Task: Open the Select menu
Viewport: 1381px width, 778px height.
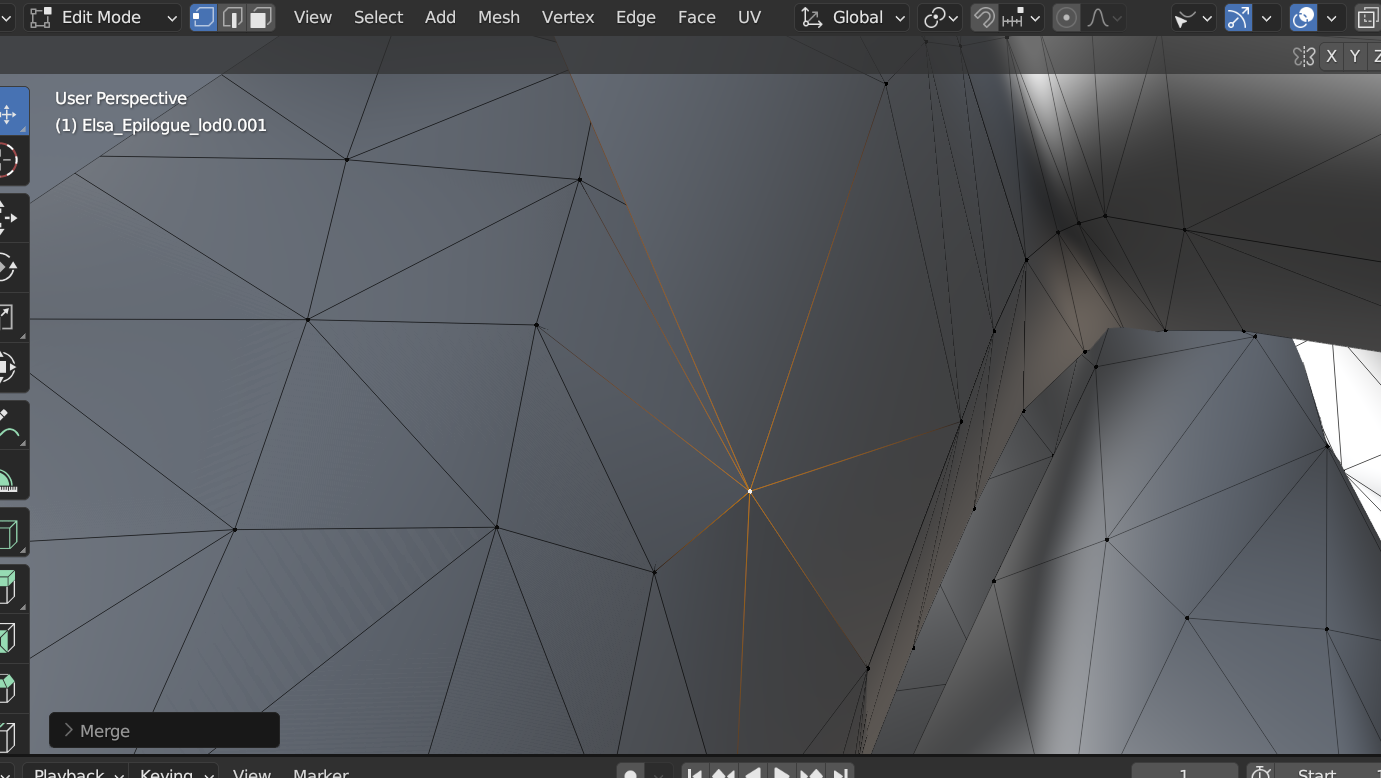Action: (379, 17)
